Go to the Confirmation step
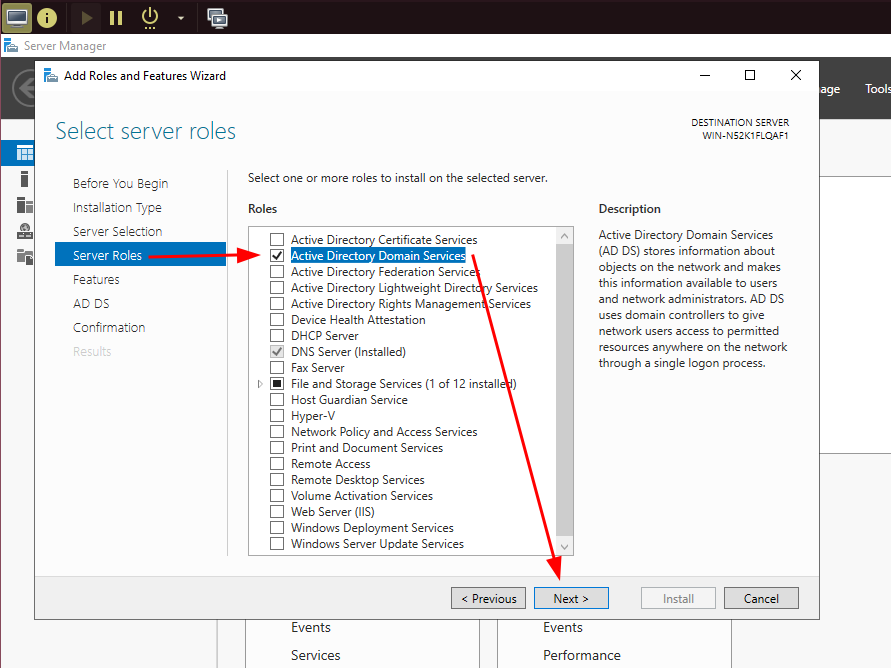The image size is (891, 668). [x=109, y=327]
